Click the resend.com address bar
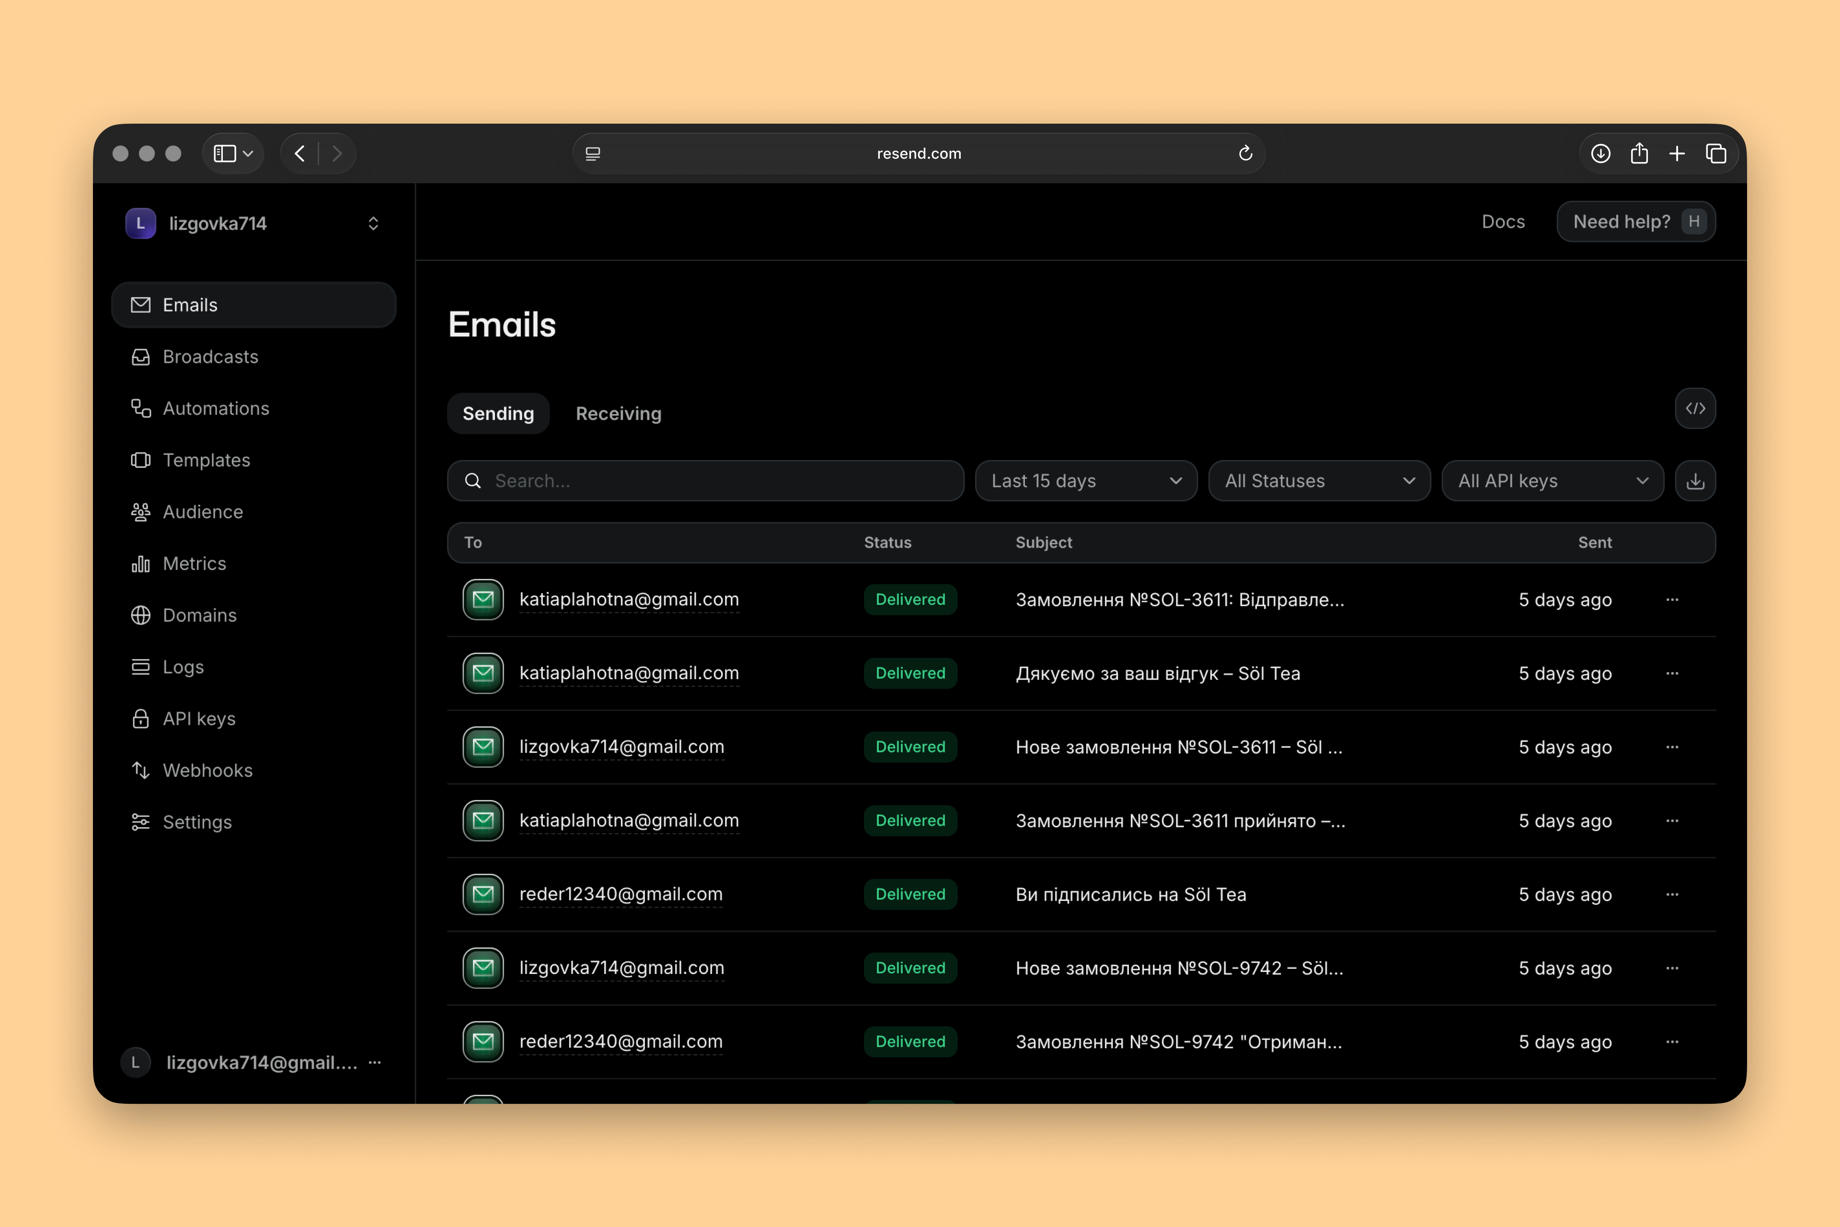The image size is (1840, 1227). (918, 153)
